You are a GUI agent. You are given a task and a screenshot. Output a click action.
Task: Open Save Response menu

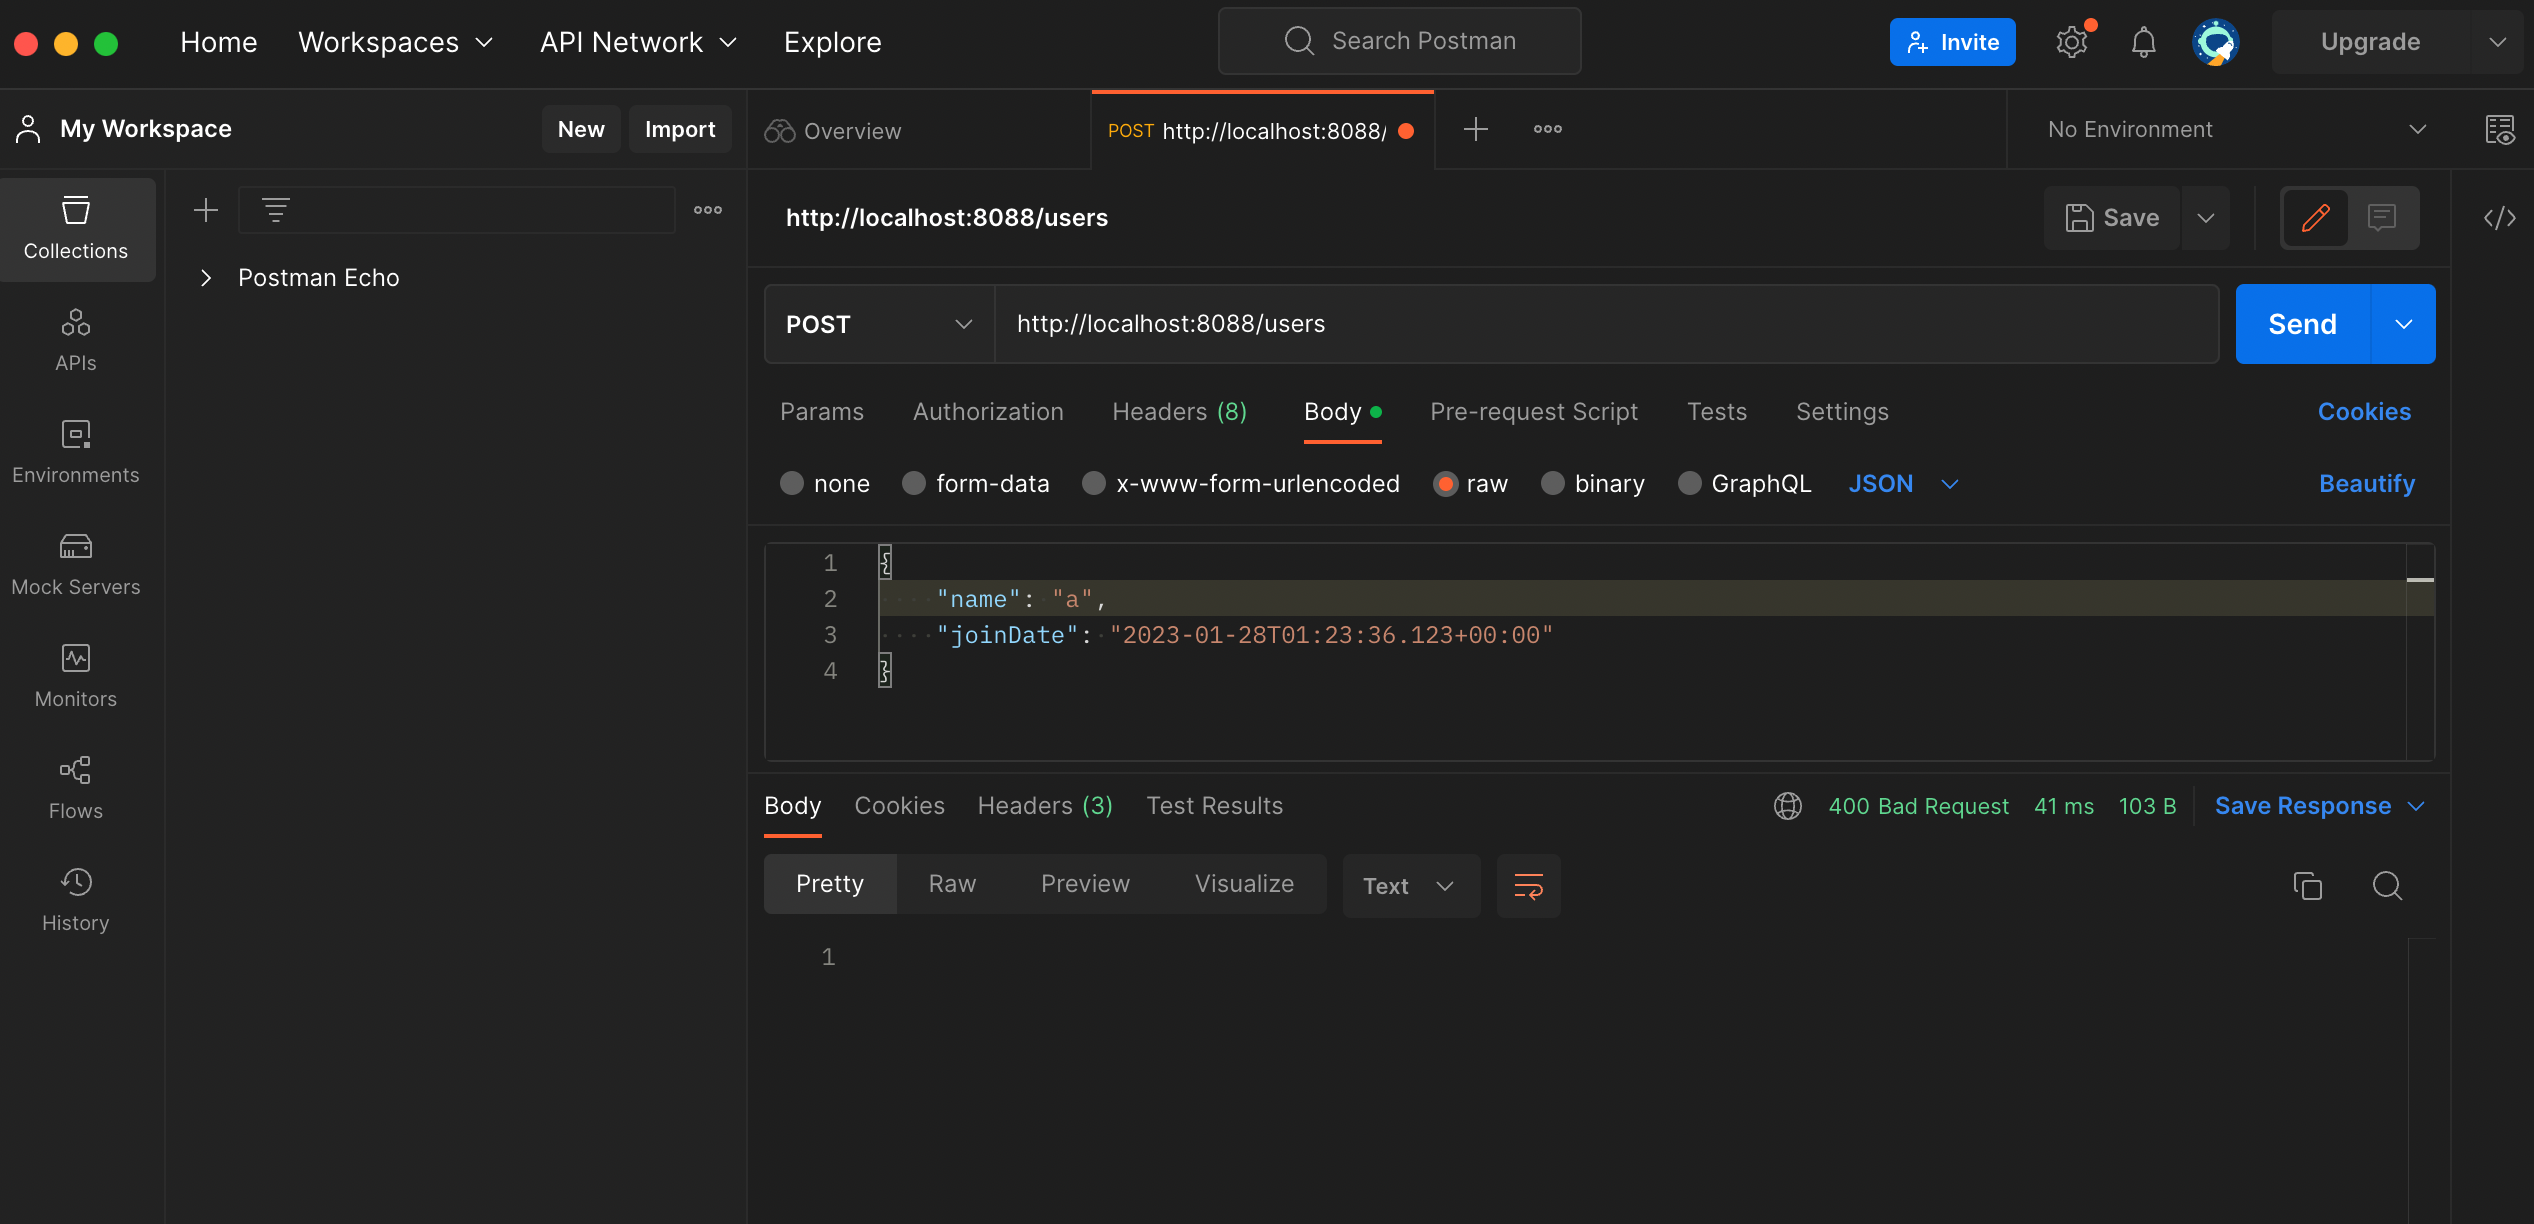2319,806
